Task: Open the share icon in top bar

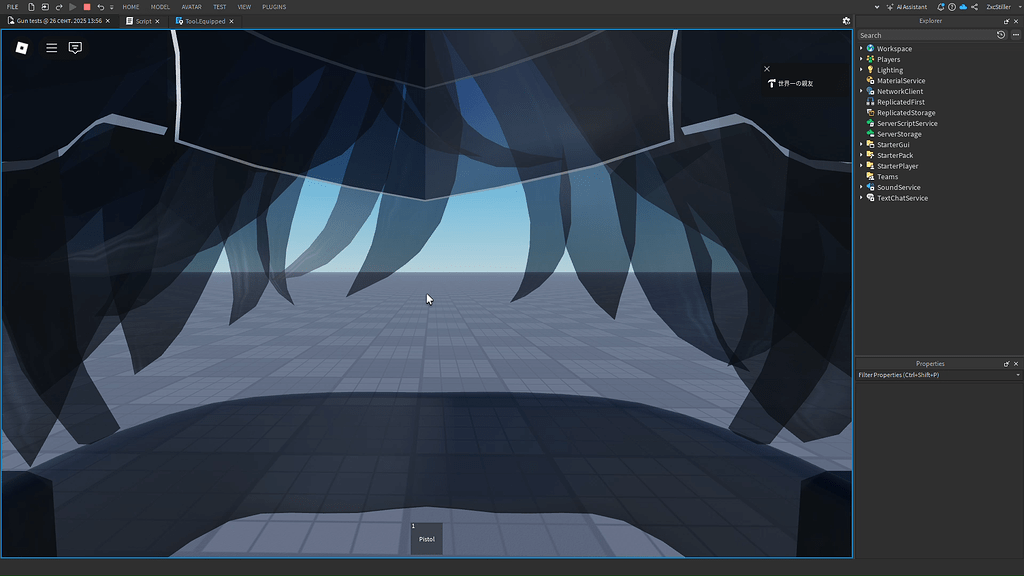Action: 974,7
